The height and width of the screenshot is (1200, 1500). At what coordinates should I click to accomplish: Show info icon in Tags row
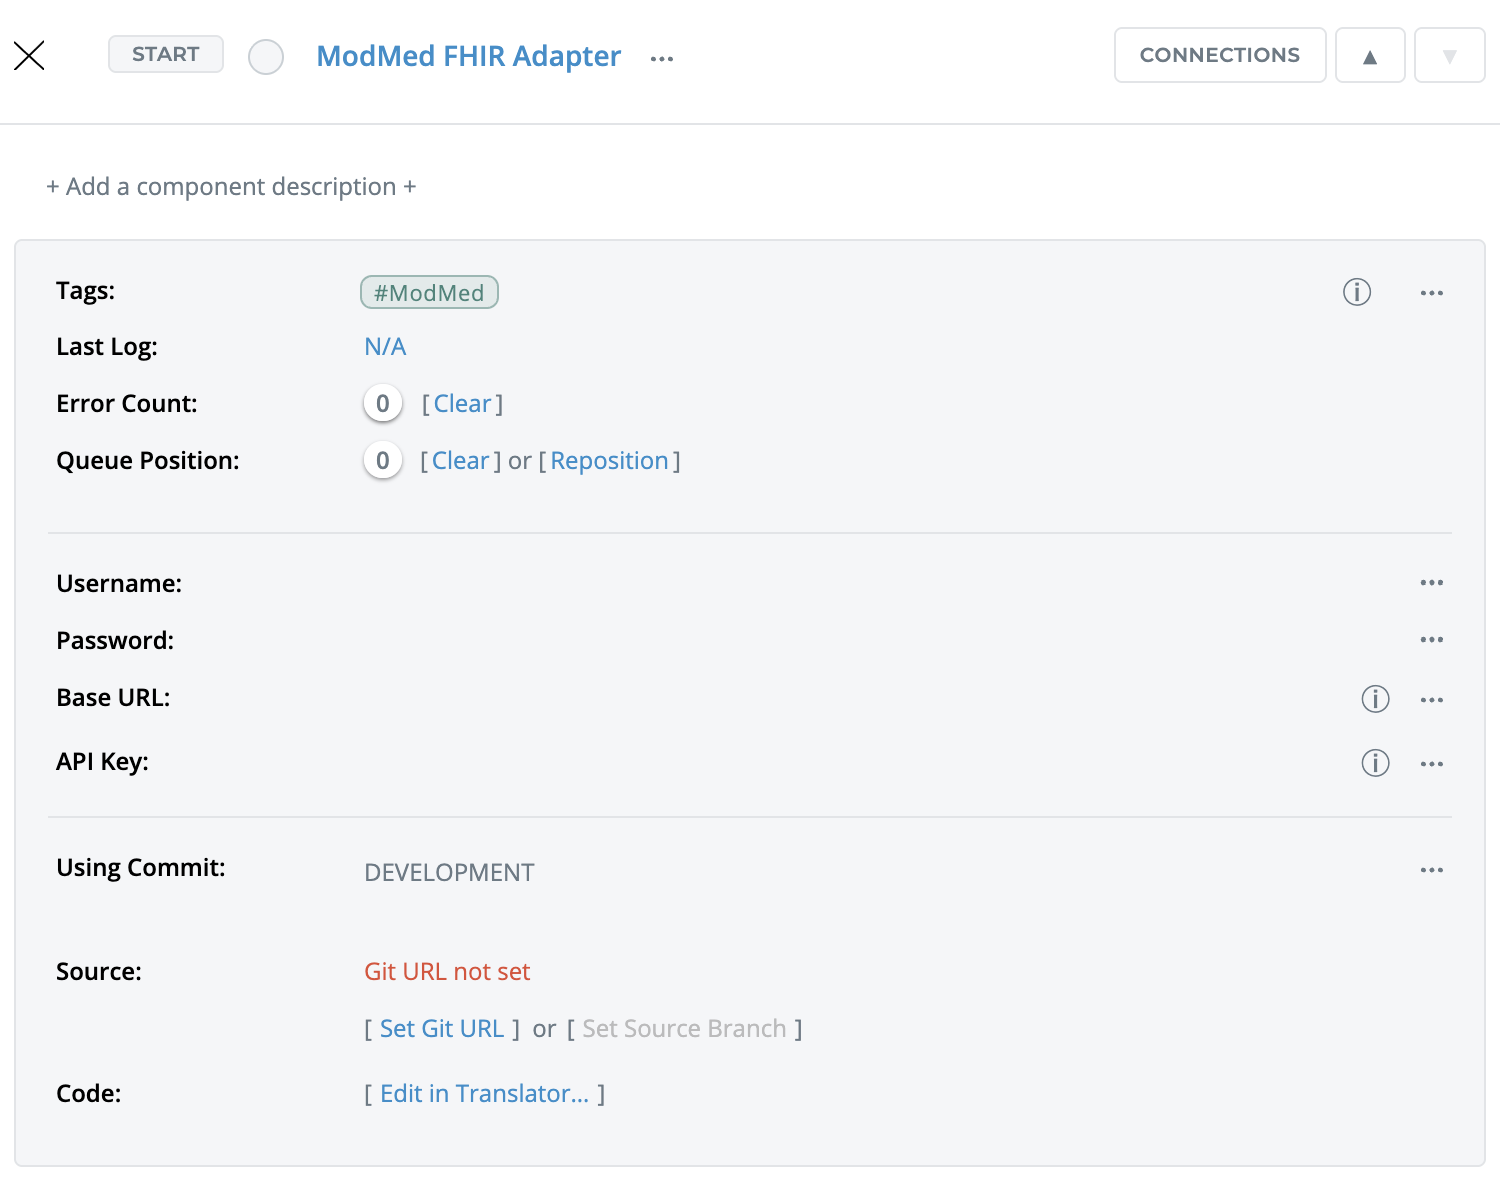tap(1356, 292)
